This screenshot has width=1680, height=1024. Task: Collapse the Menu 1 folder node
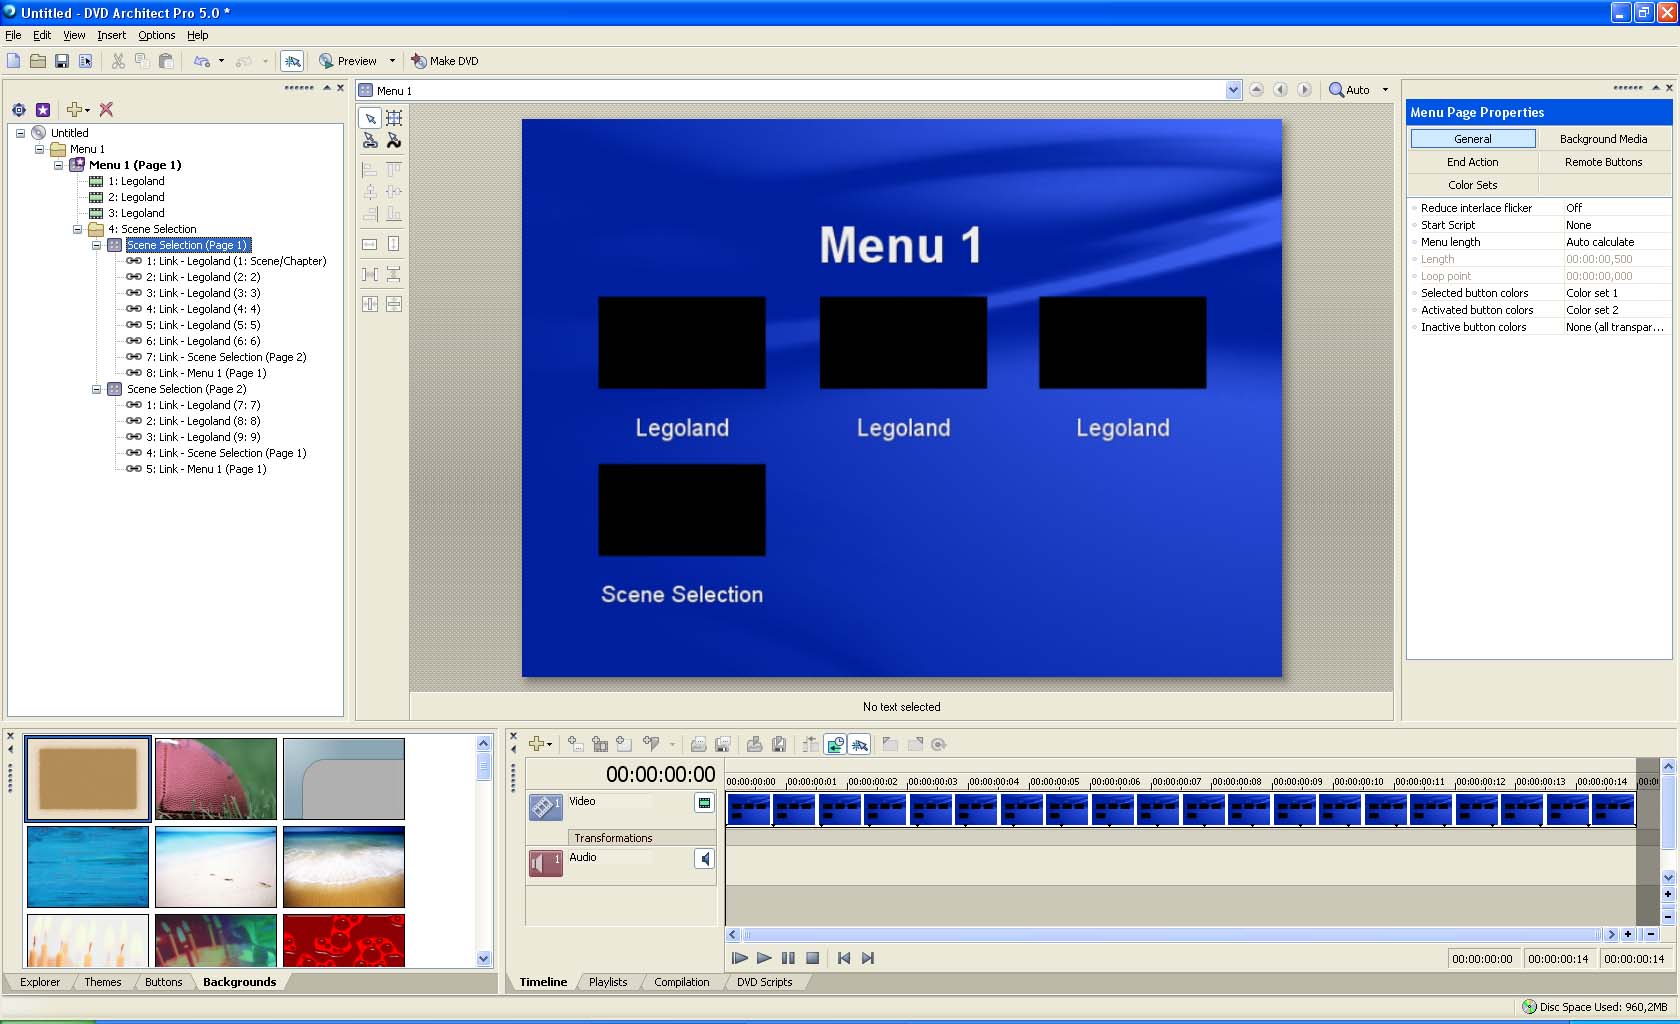39,149
